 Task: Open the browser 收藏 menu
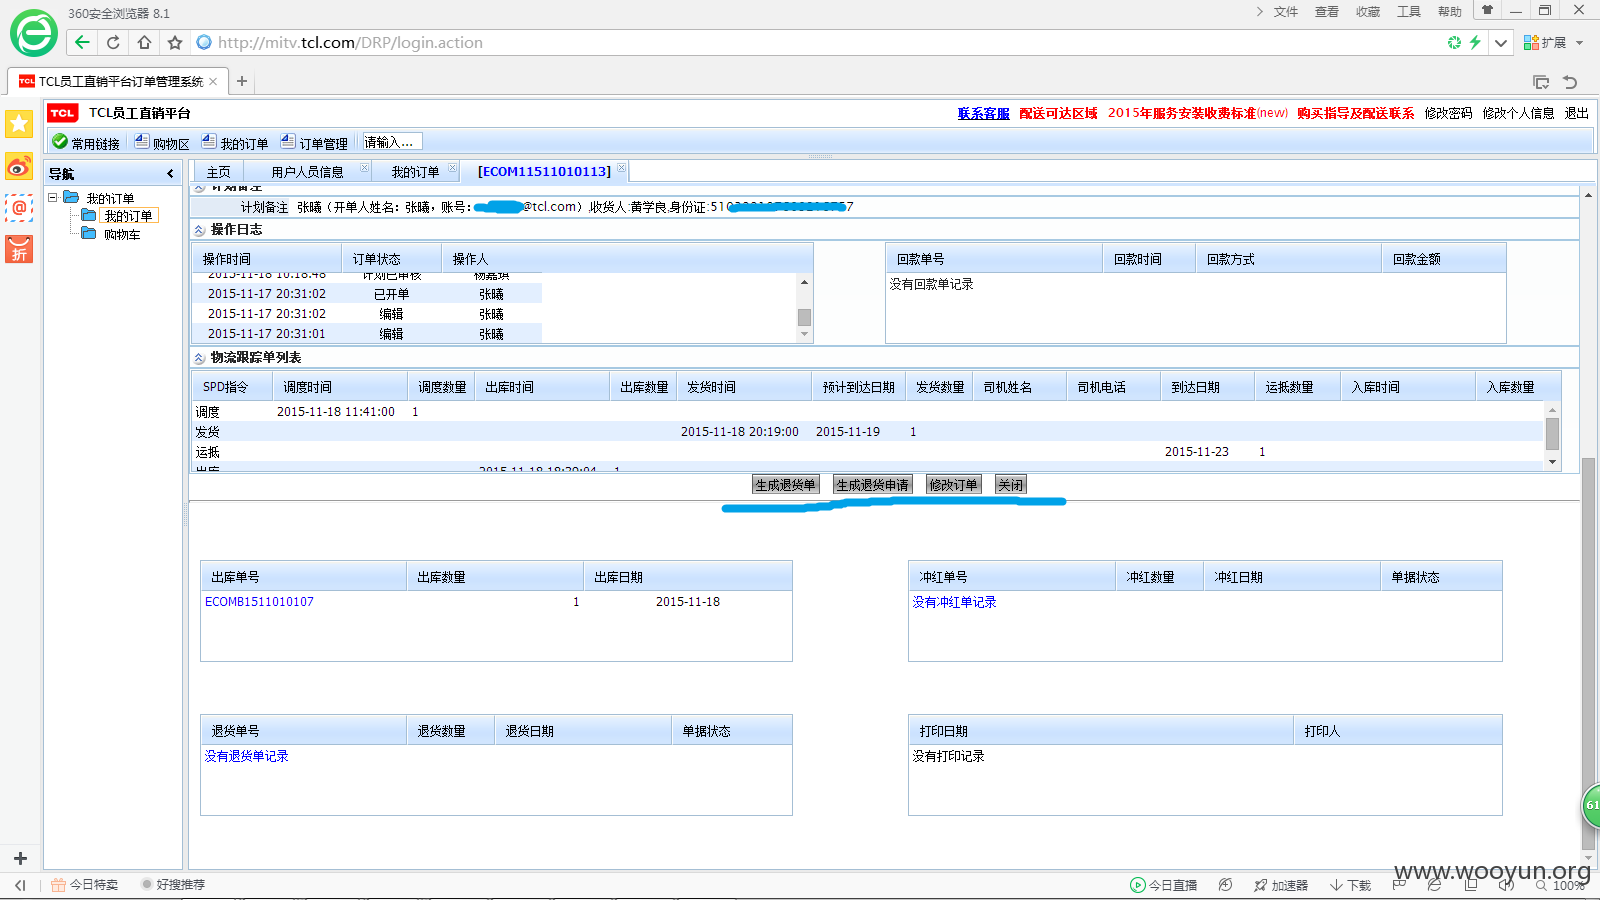pyautogui.click(x=1367, y=11)
